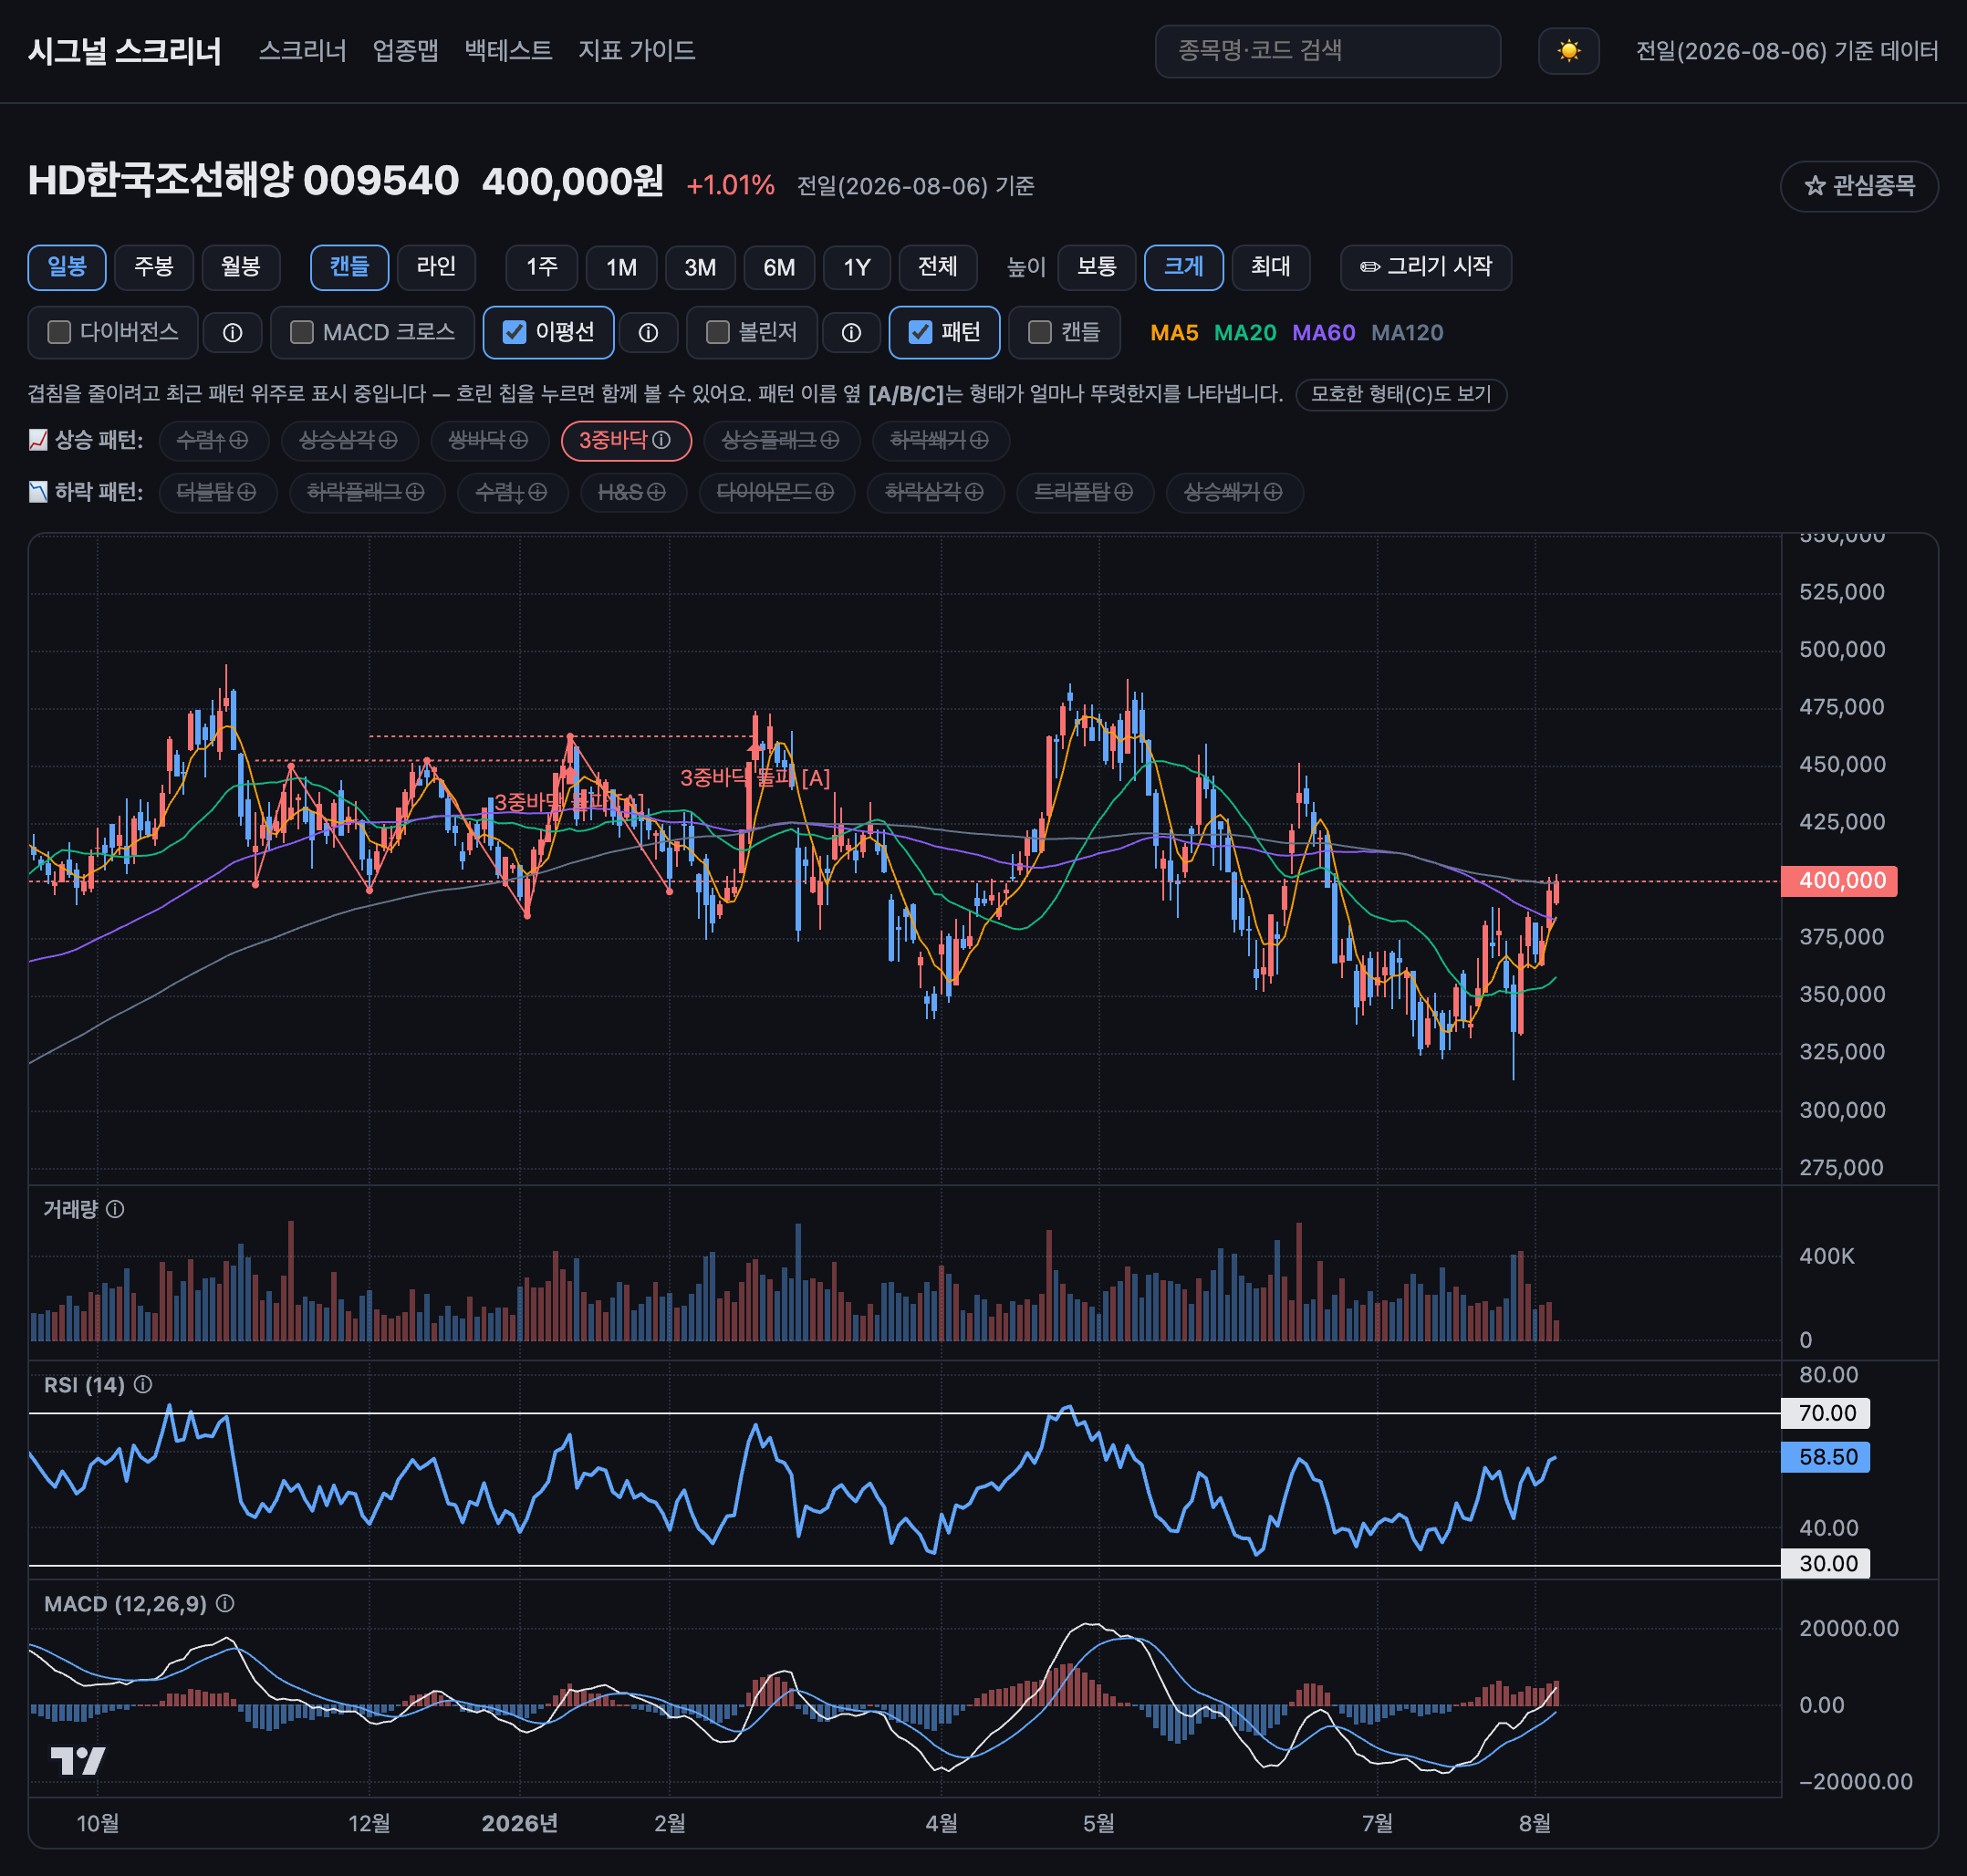
Task: Open the 백테스트 nav item
Action: 508,51
